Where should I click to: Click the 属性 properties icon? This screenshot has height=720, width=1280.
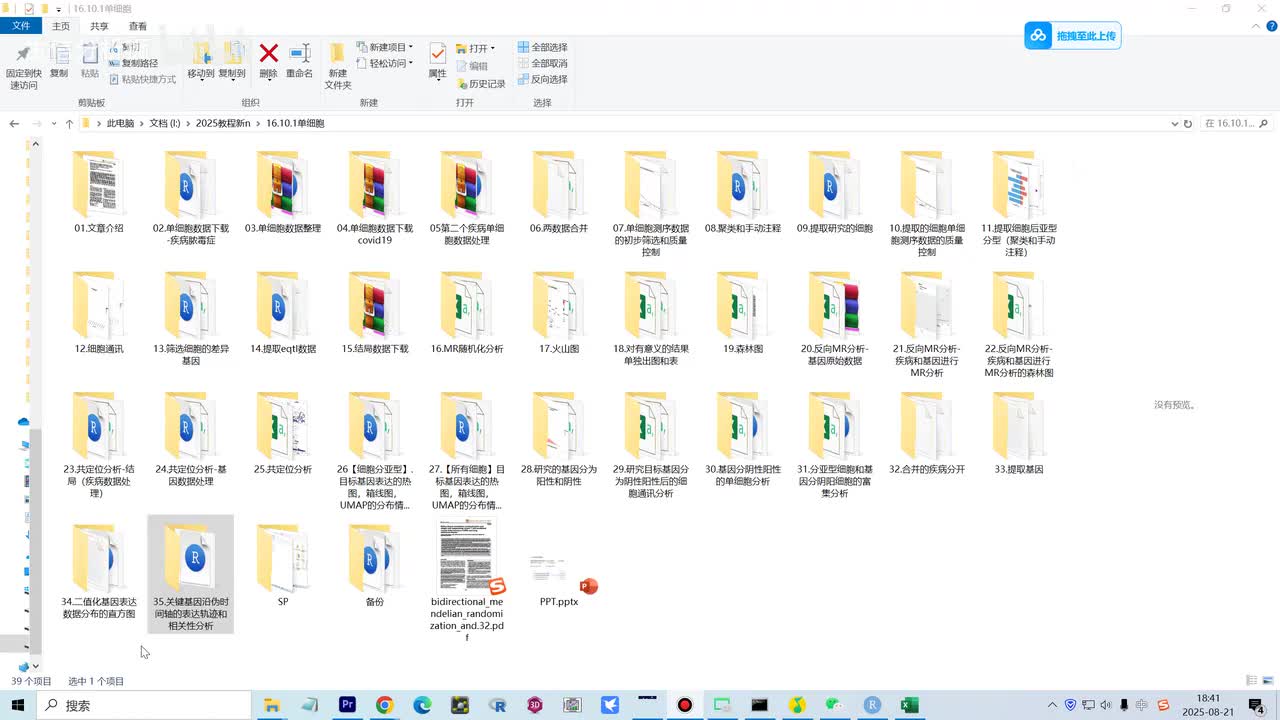[437, 54]
